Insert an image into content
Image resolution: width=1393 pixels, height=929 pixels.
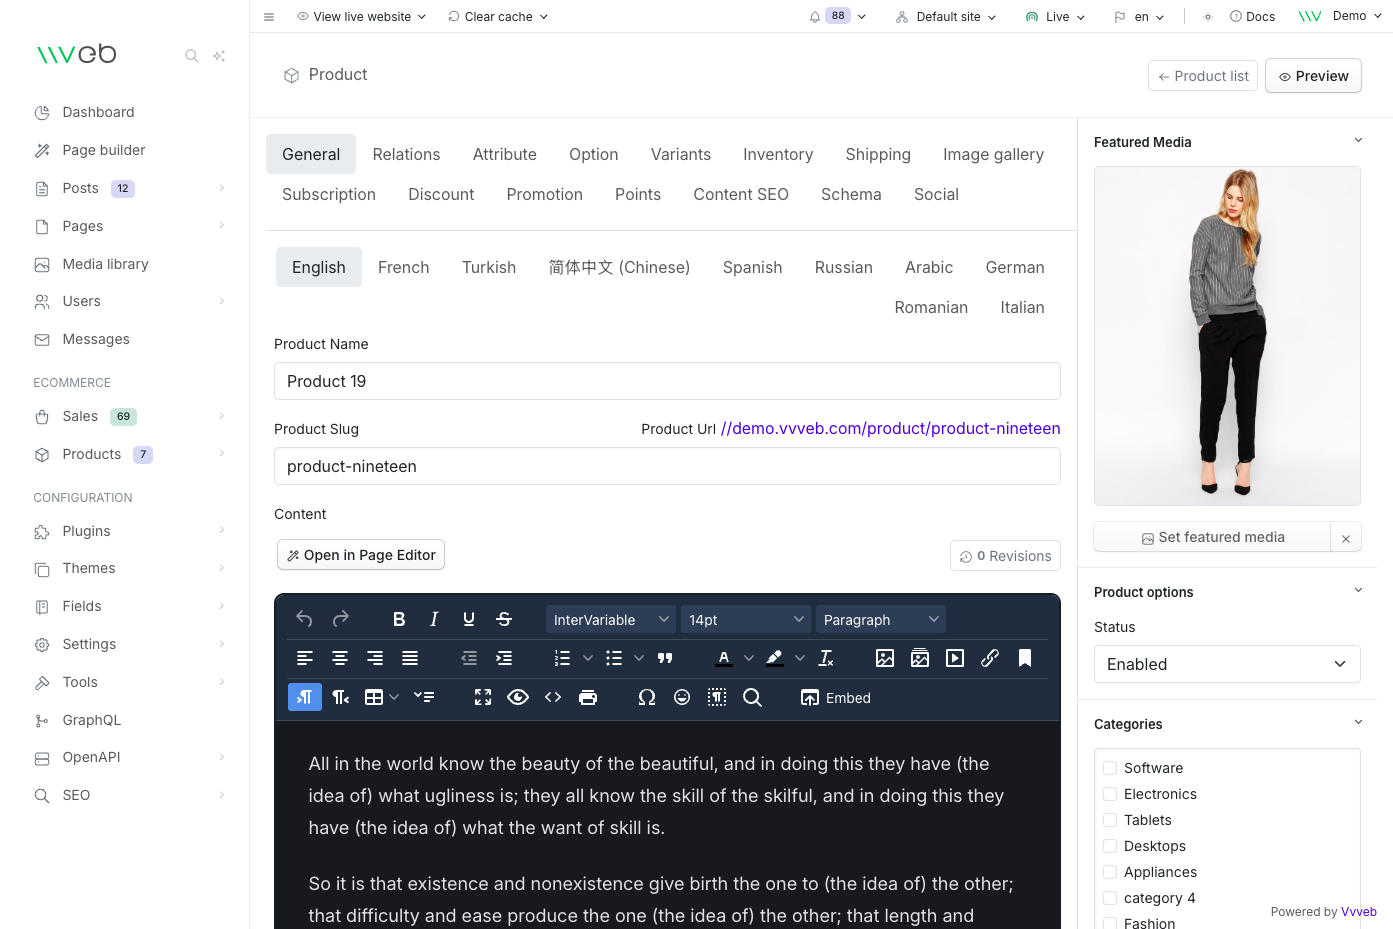coord(885,658)
